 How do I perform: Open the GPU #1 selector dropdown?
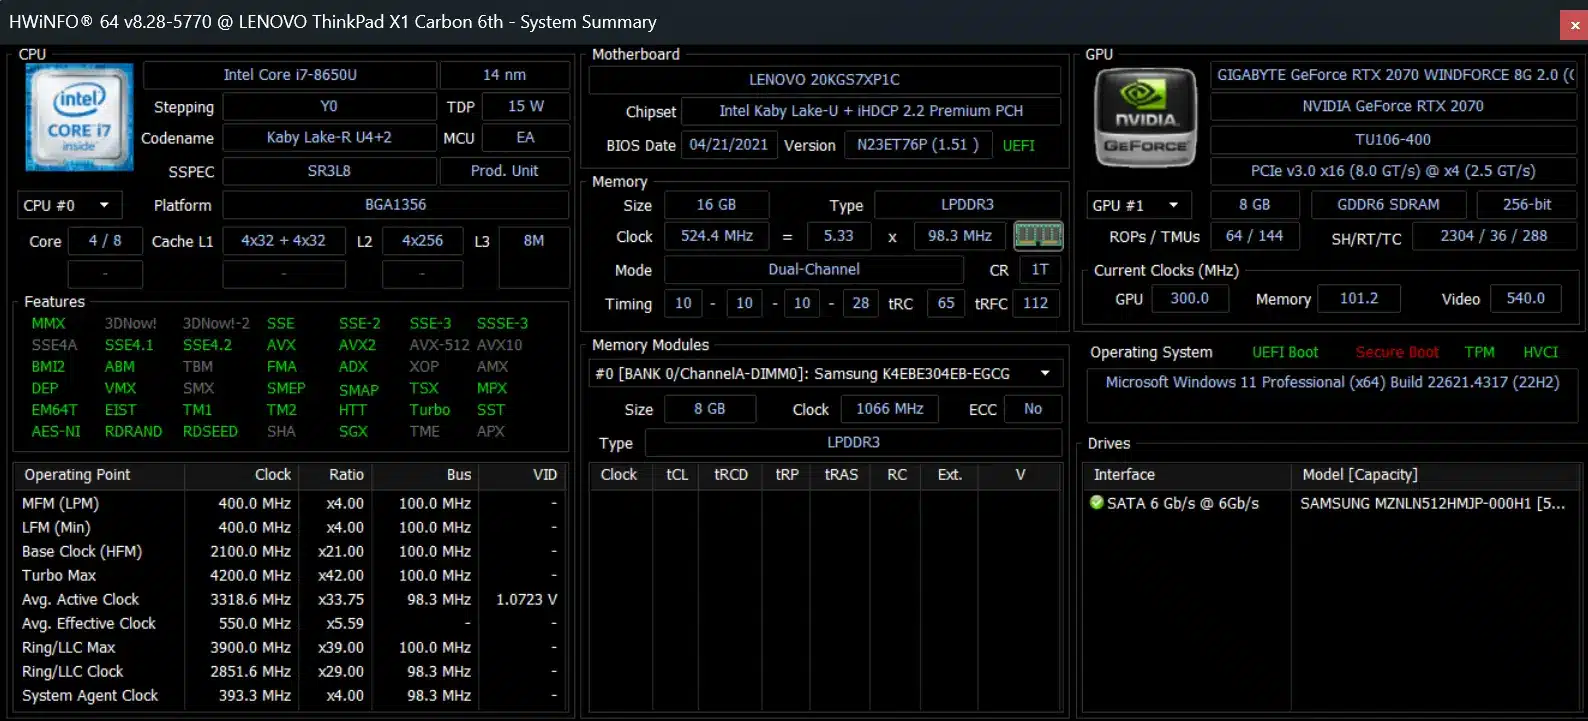pos(1138,205)
